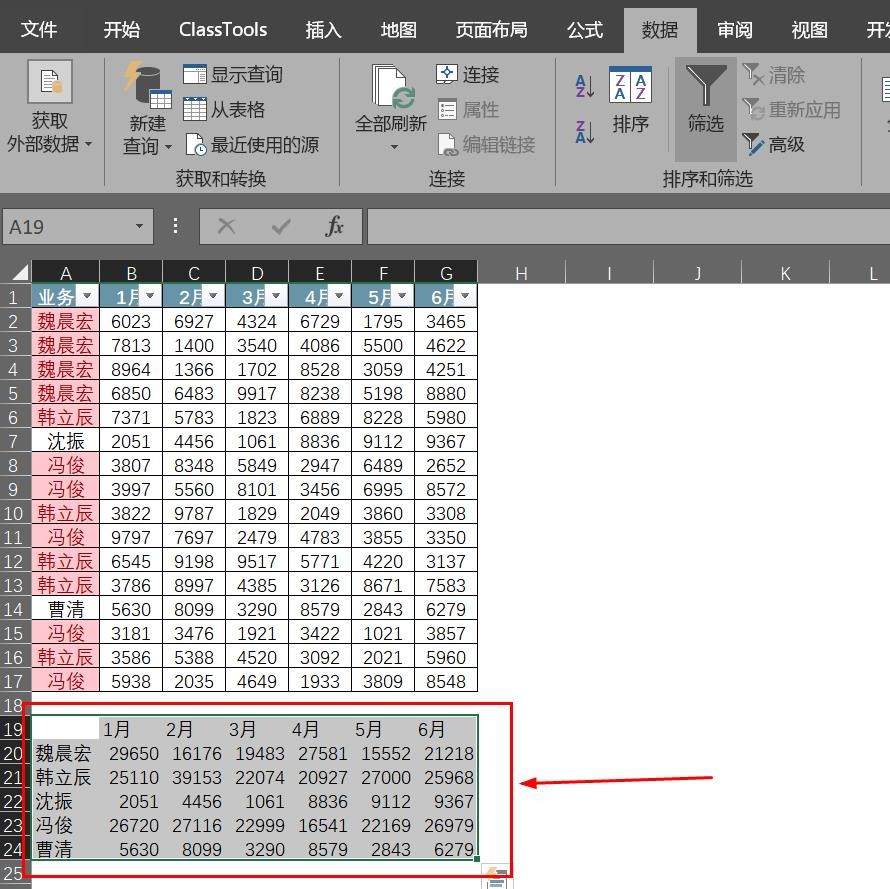Expand the Name Box dropdown arrow
The image size is (890, 889).
pos(140,227)
